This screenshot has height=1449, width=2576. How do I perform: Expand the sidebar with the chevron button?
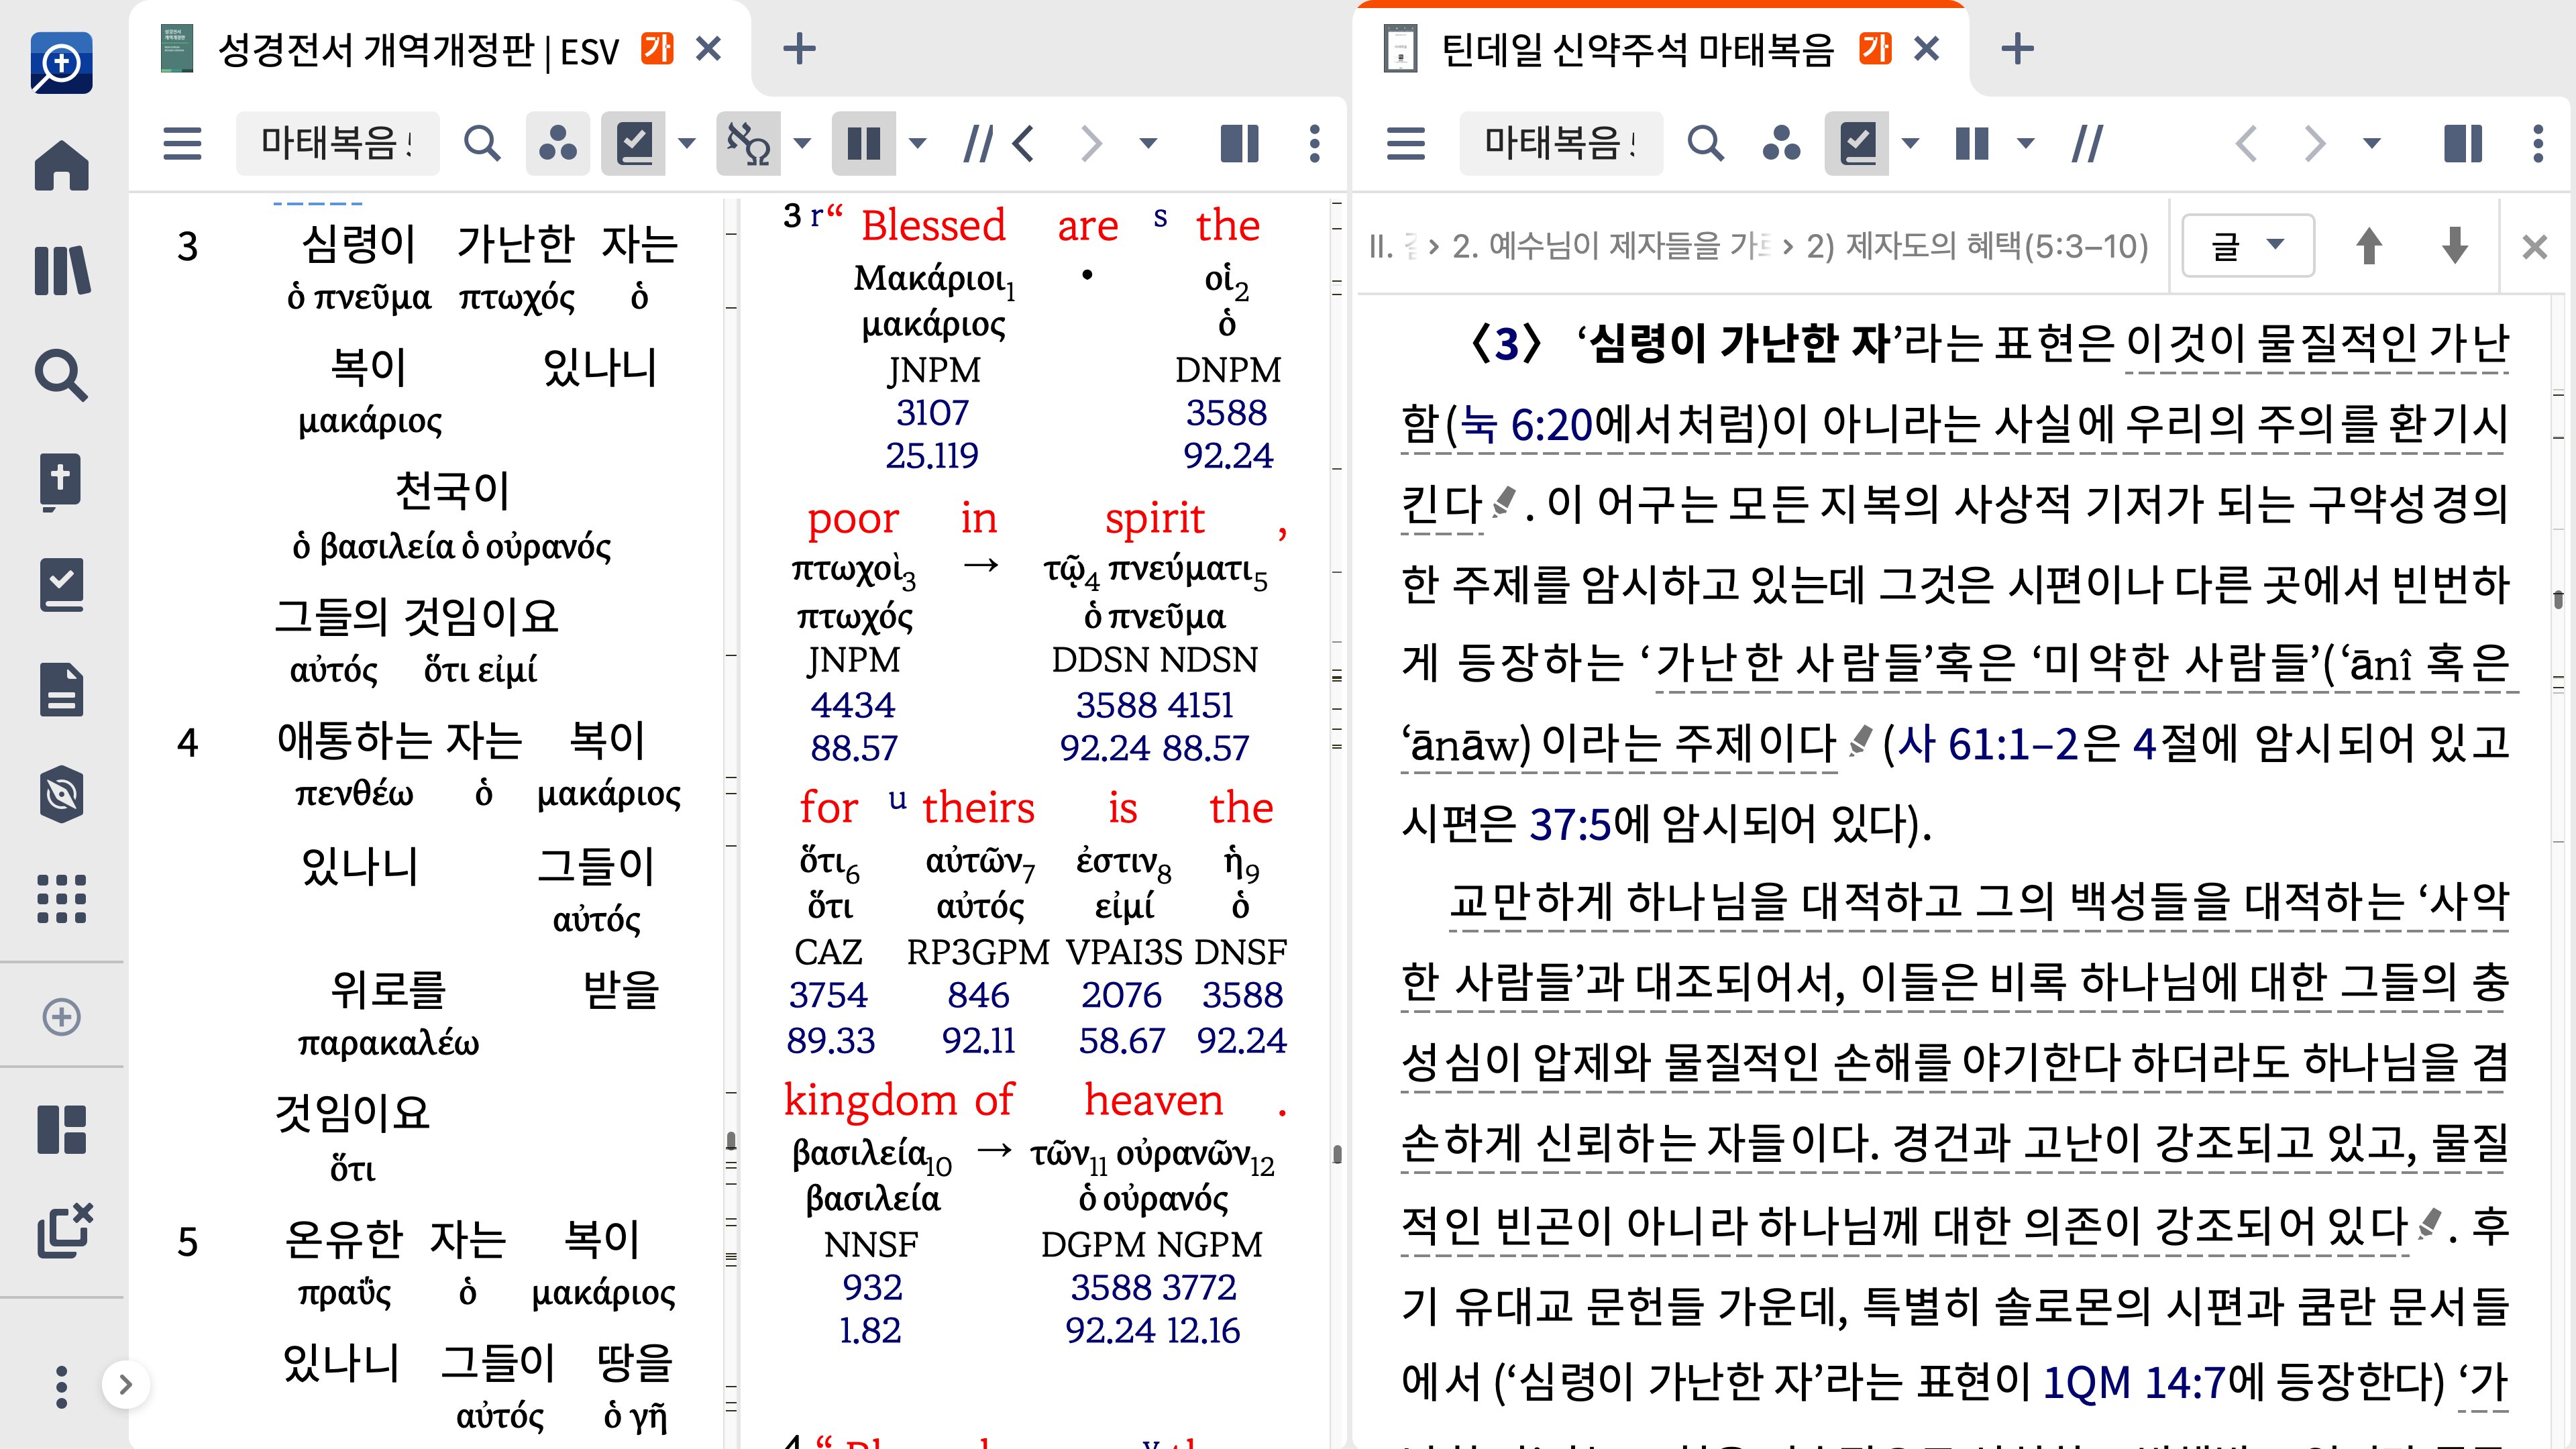pyautogui.click(x=125, y=1384)
